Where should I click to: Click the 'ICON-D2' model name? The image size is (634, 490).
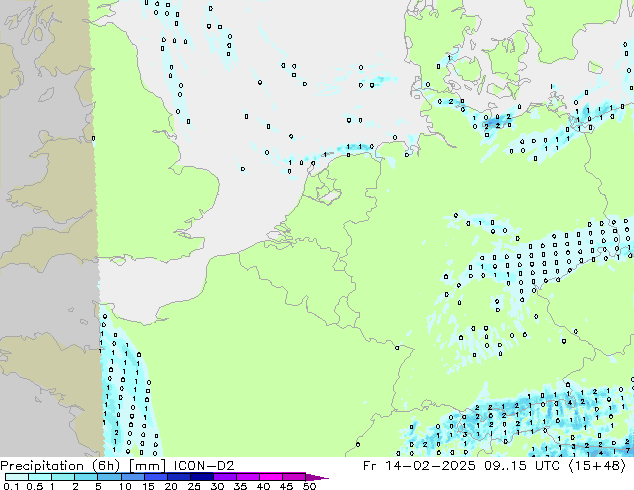click(x=204, y=466)
